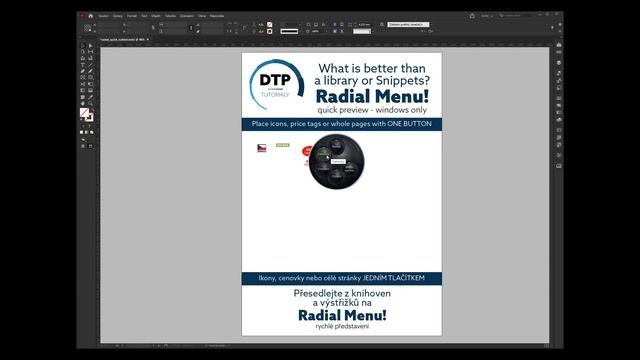Open the Objekt menu
640x360 pixels.
click(156, 16)
